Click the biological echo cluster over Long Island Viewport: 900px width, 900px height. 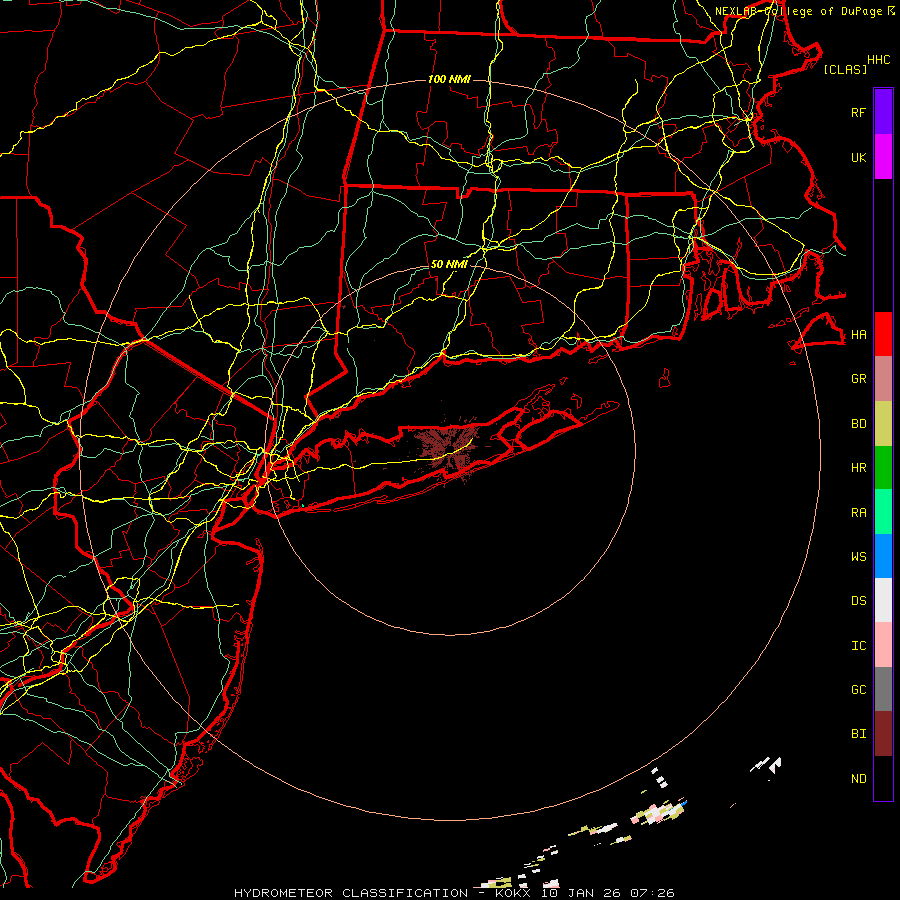click(445, 447)
